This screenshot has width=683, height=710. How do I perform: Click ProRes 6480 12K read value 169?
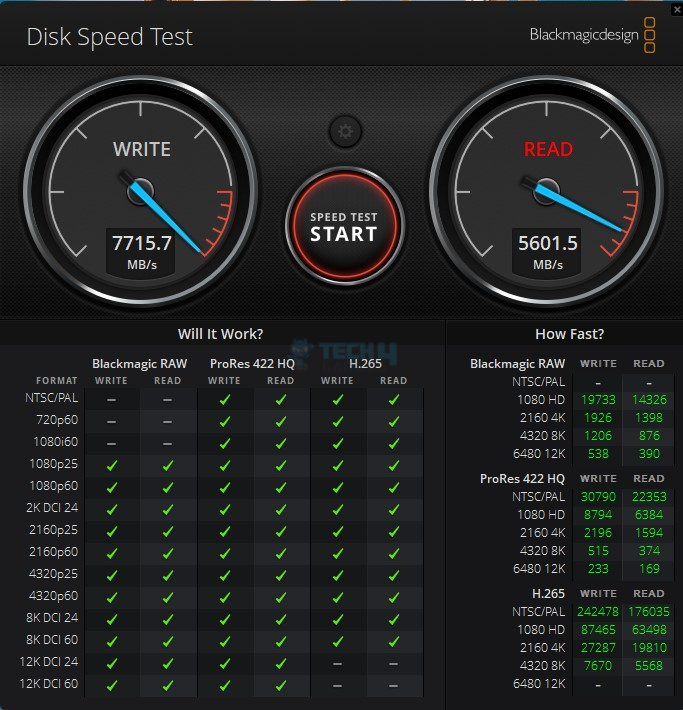tap(649, 569)
